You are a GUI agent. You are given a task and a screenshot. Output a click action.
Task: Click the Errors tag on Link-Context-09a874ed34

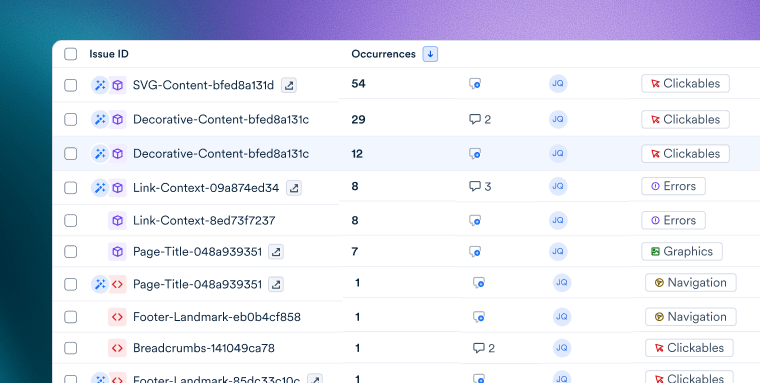(x=673, y=186)
